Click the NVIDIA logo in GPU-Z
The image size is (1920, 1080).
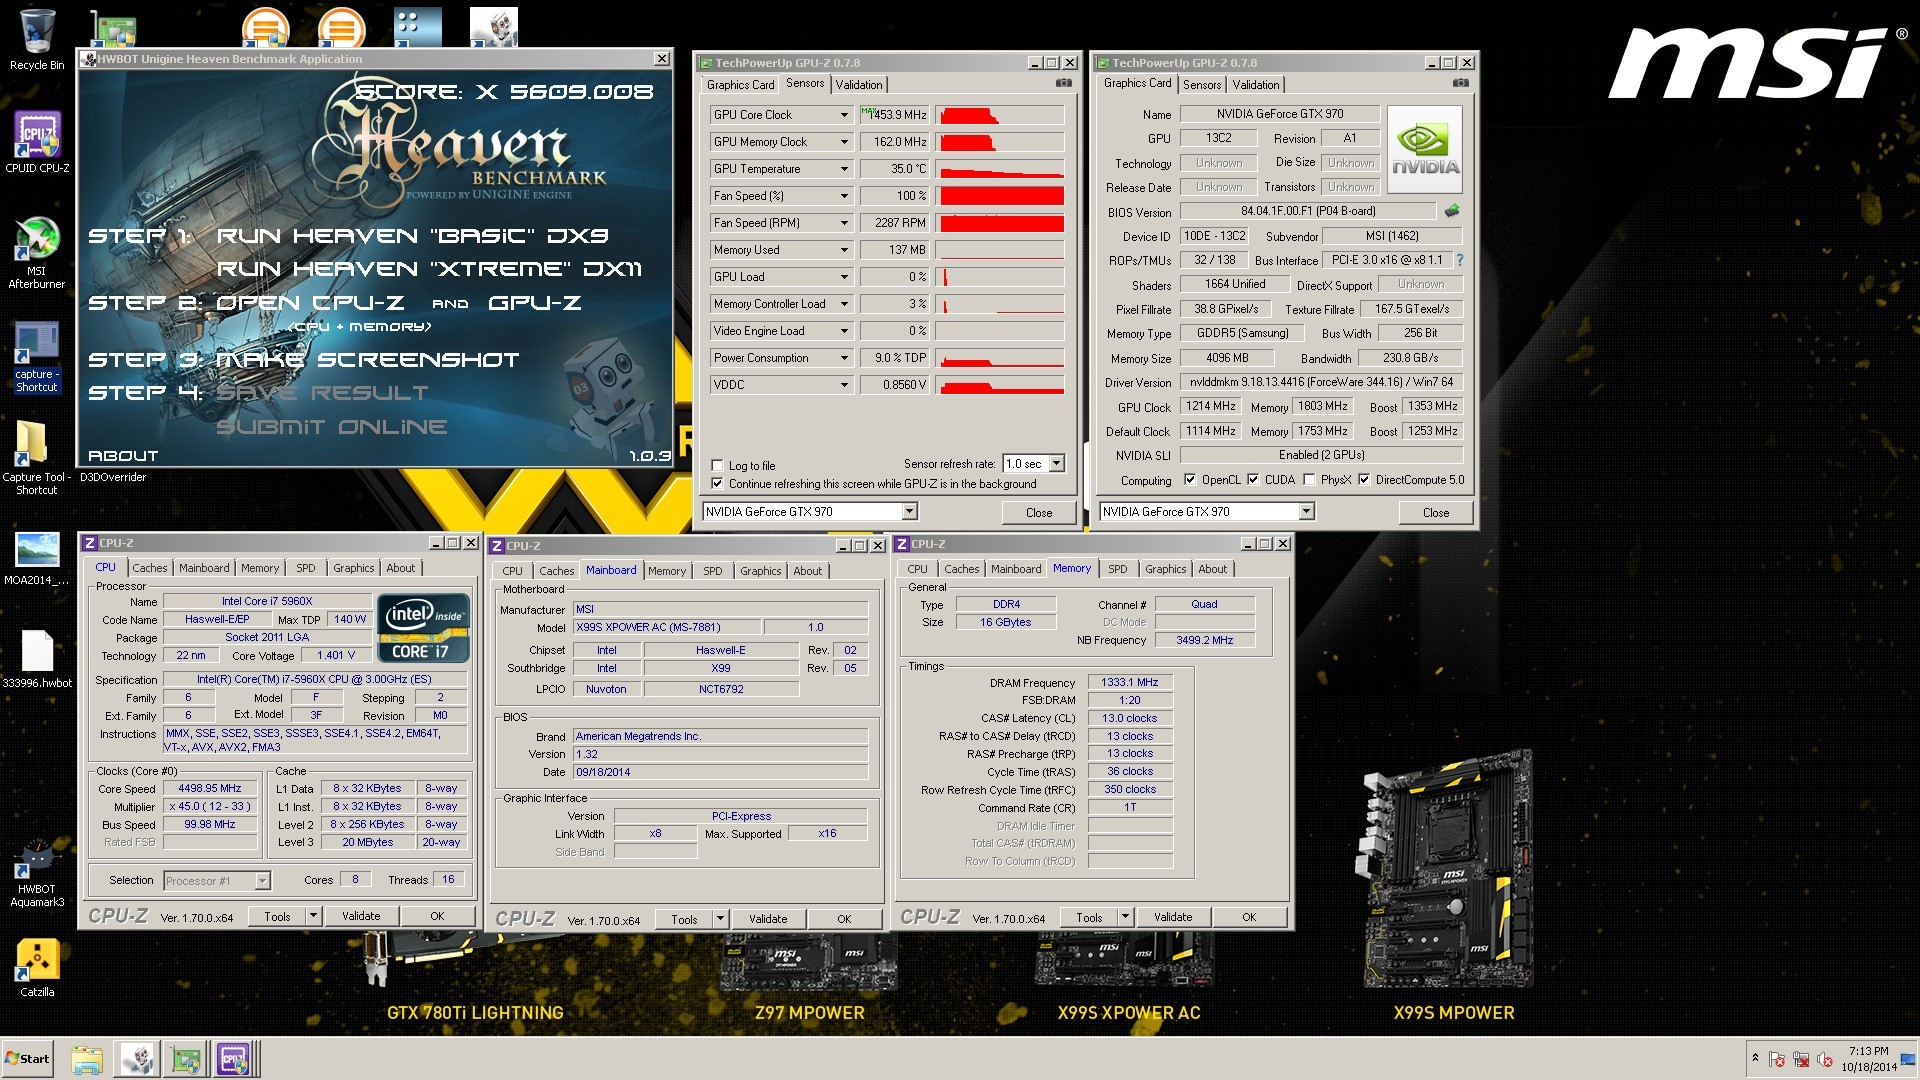[1424, 150]
